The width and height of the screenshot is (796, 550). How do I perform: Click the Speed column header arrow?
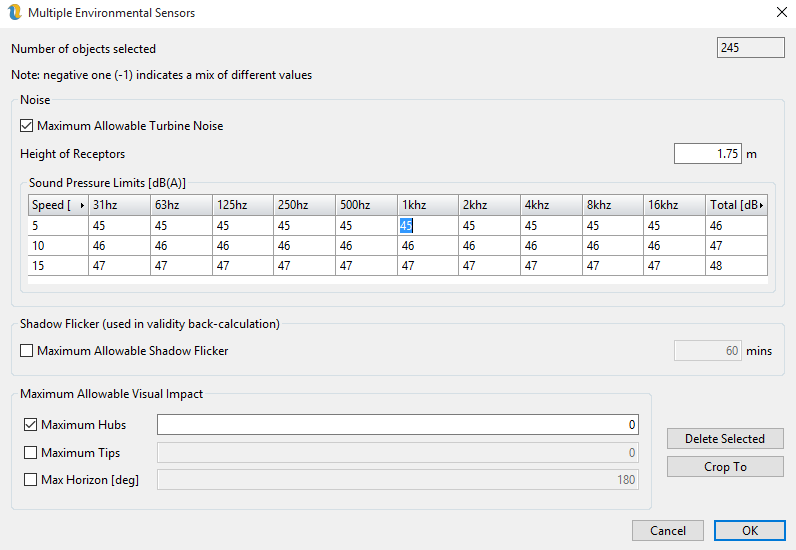click(81, 205)
